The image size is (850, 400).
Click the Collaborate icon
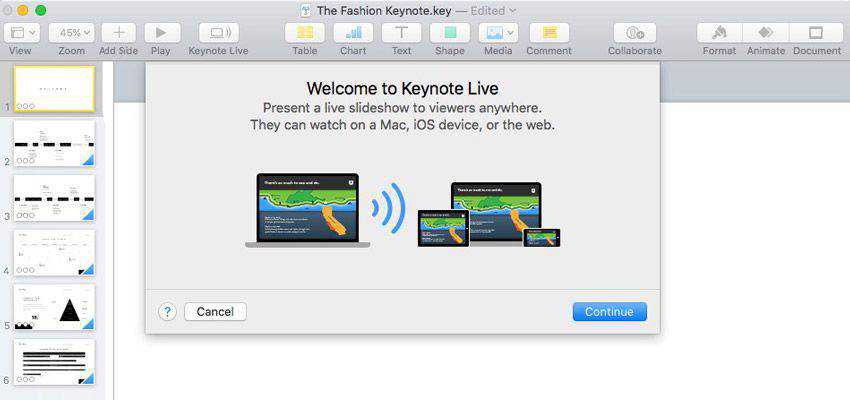click(634, 33)
